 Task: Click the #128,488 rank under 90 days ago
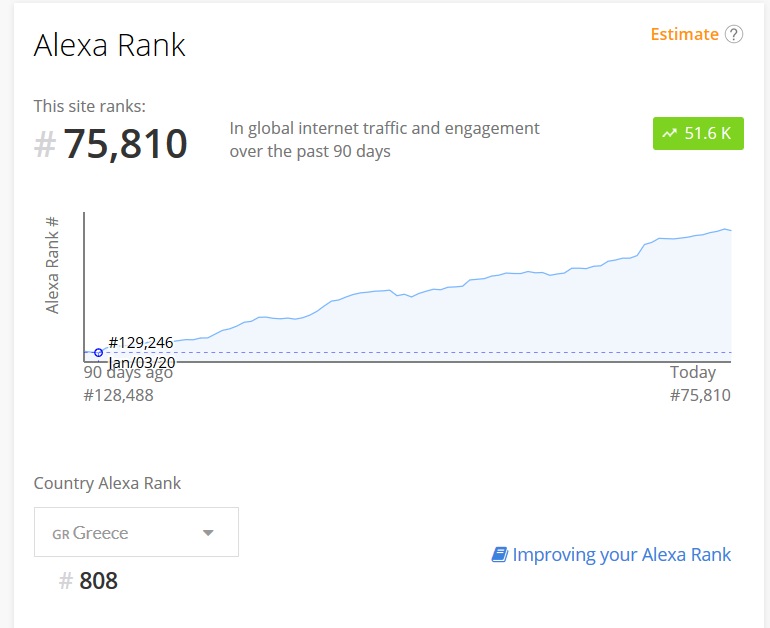pyautogui.click(x=118, y=395)
